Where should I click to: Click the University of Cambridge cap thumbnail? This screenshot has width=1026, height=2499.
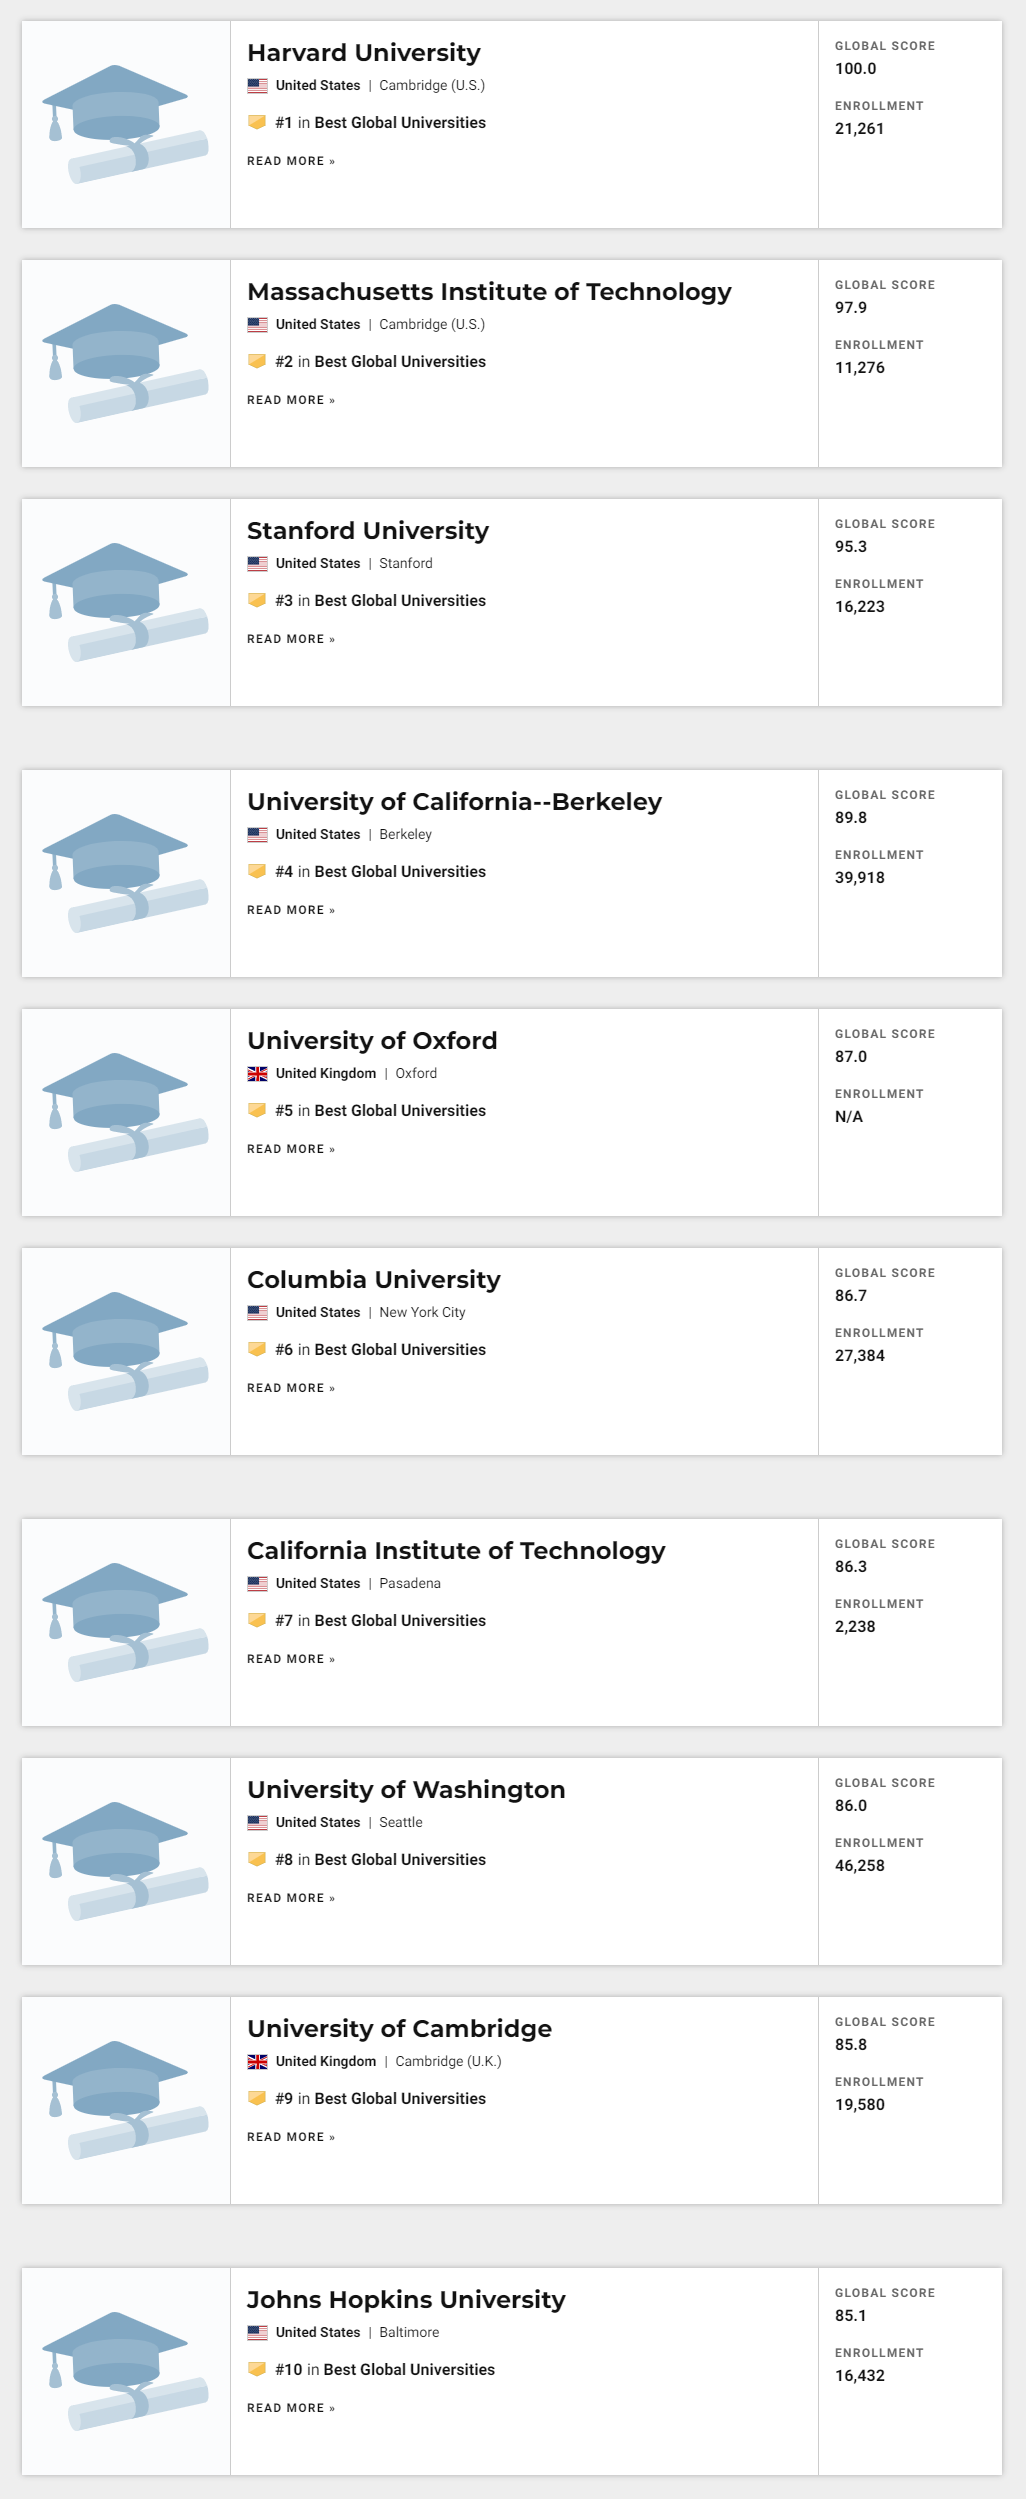point(125,2100)
